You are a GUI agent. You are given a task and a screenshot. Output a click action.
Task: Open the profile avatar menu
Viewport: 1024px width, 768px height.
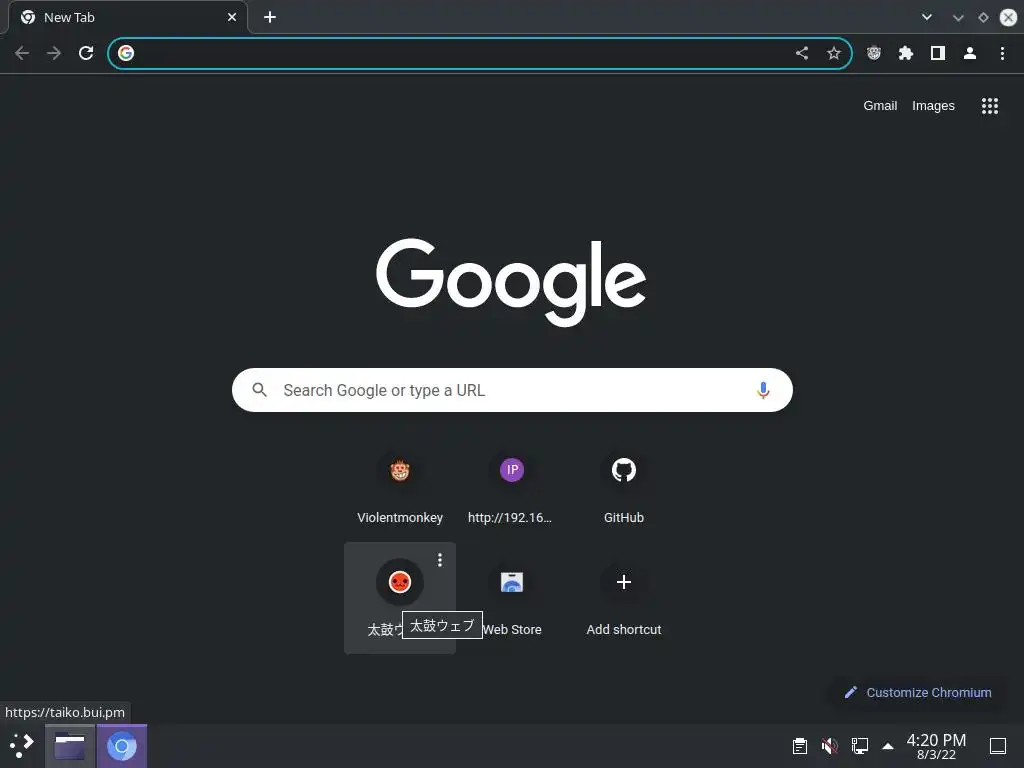click(x=970, y=53)
